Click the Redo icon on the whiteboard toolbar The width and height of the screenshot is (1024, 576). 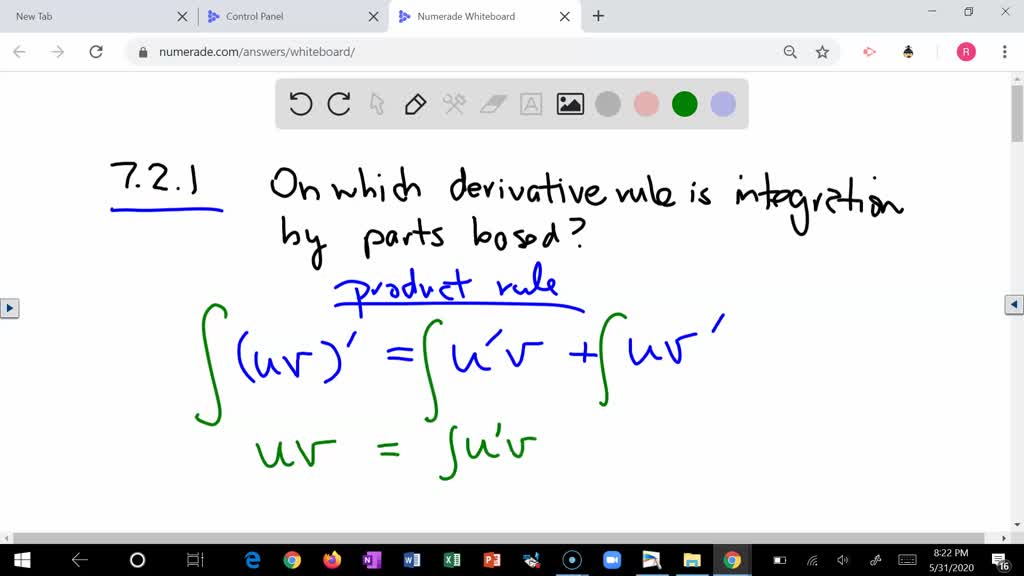[340, 103]
